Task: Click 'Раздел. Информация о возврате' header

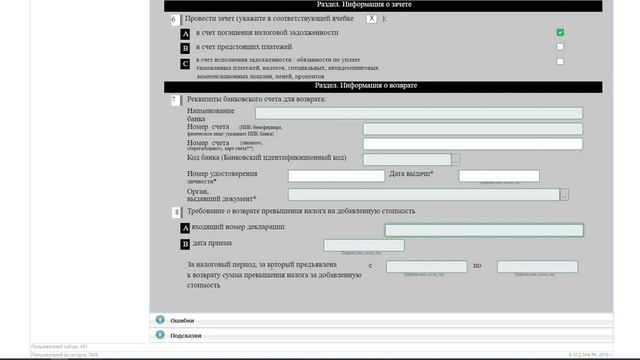Action: coord(383,86)
